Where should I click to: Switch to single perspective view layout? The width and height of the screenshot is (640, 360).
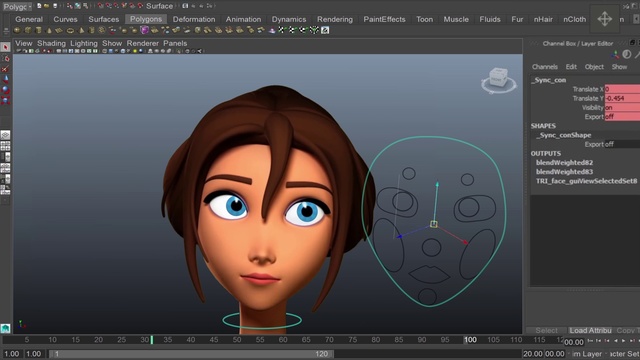(x=5, y=135)
